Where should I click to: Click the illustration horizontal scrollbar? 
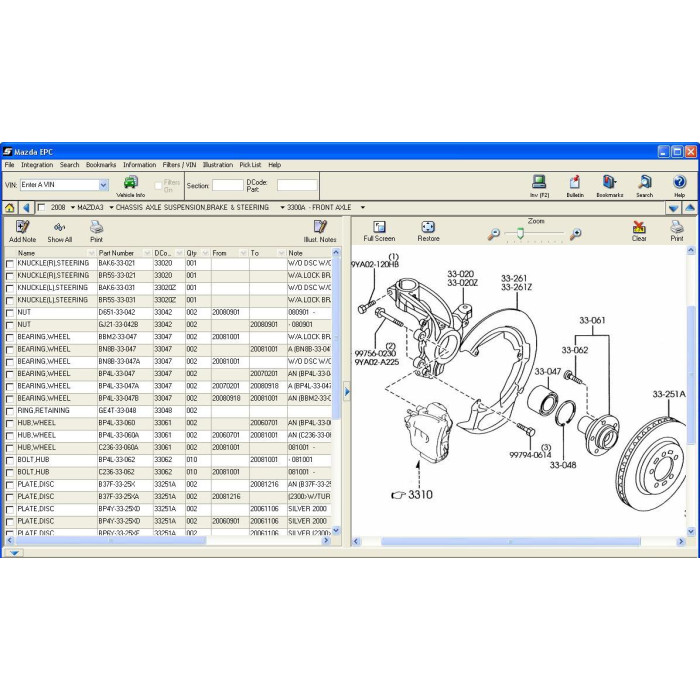510,542
